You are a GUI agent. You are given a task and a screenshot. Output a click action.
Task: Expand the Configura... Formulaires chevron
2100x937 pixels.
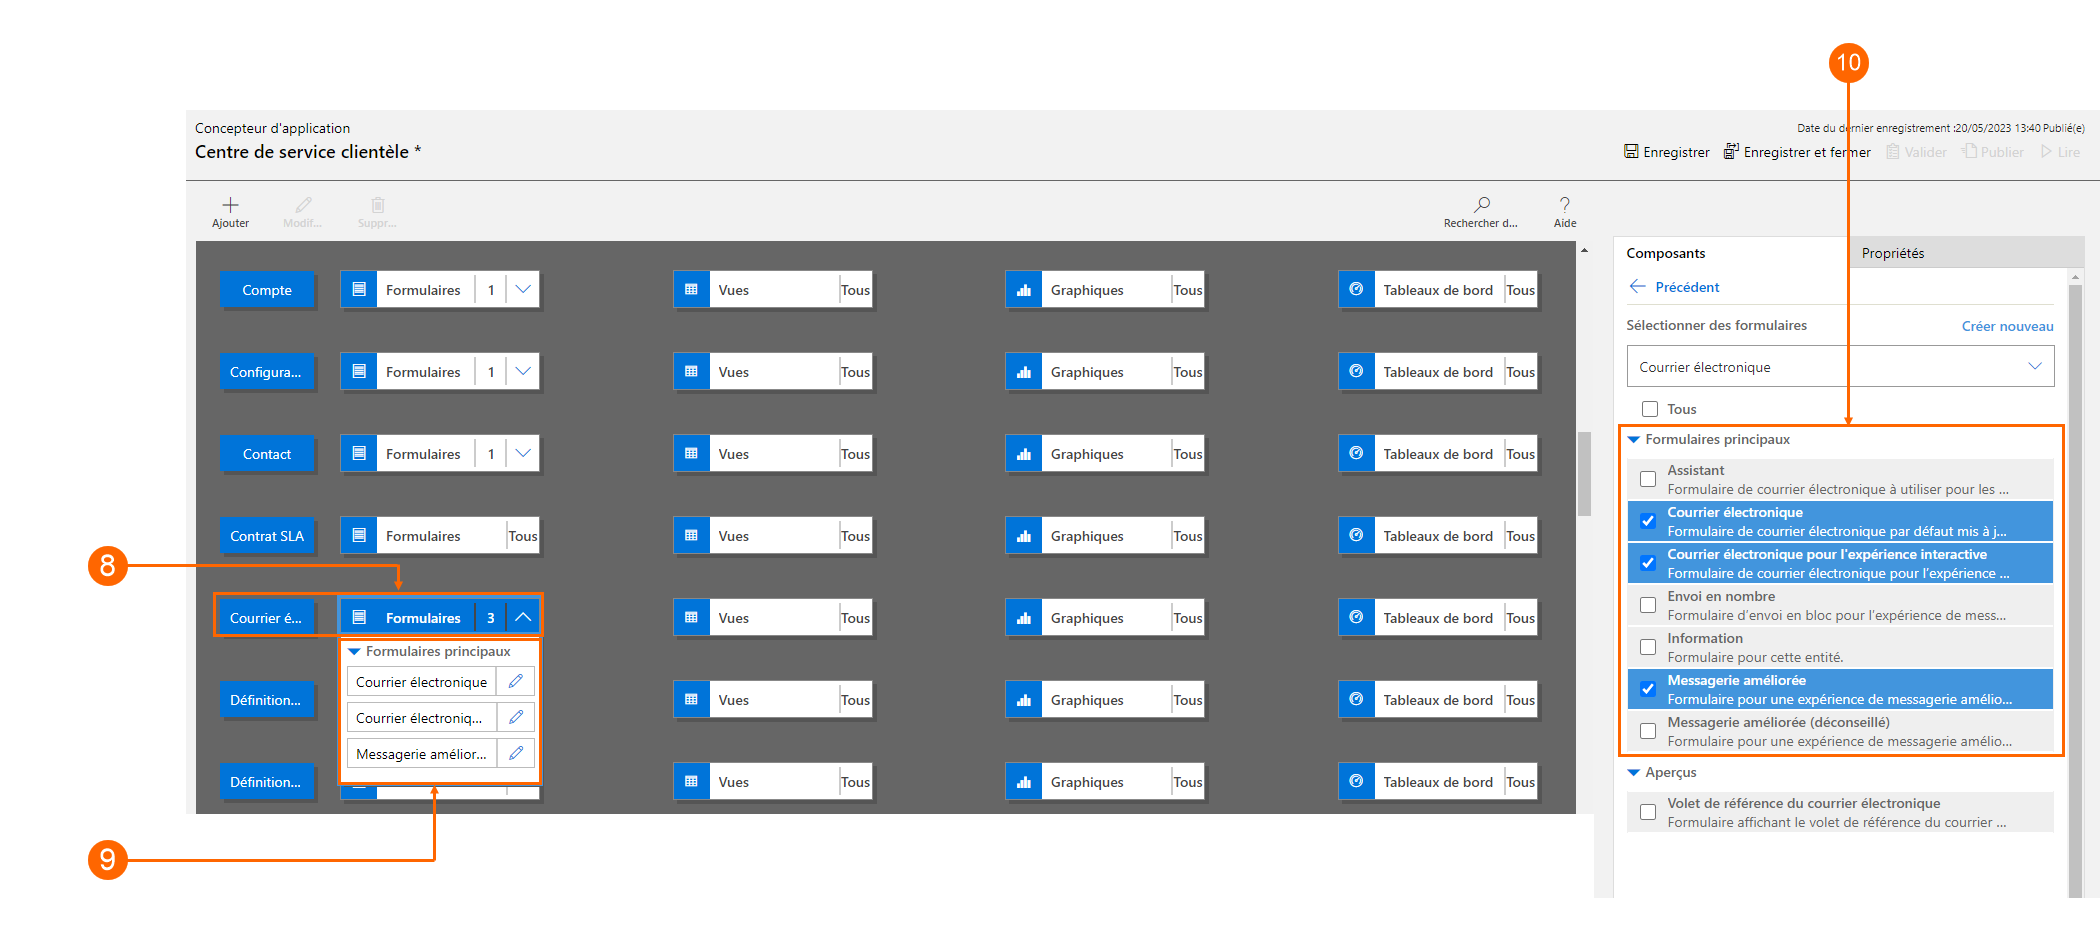pyautogui.click(x=523, y=372)
